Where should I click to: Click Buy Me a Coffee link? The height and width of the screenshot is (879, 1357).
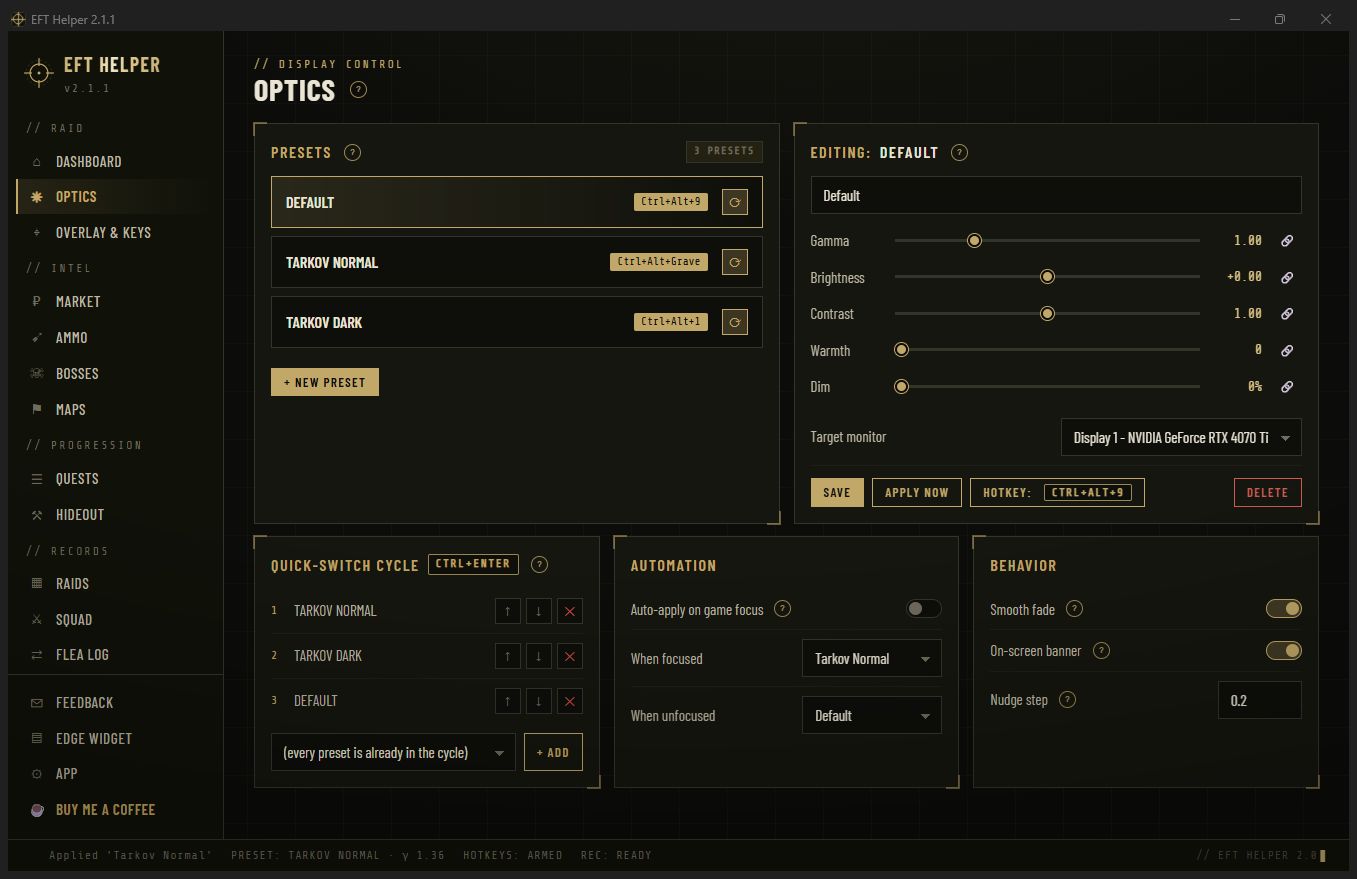[x=116, y=810]
